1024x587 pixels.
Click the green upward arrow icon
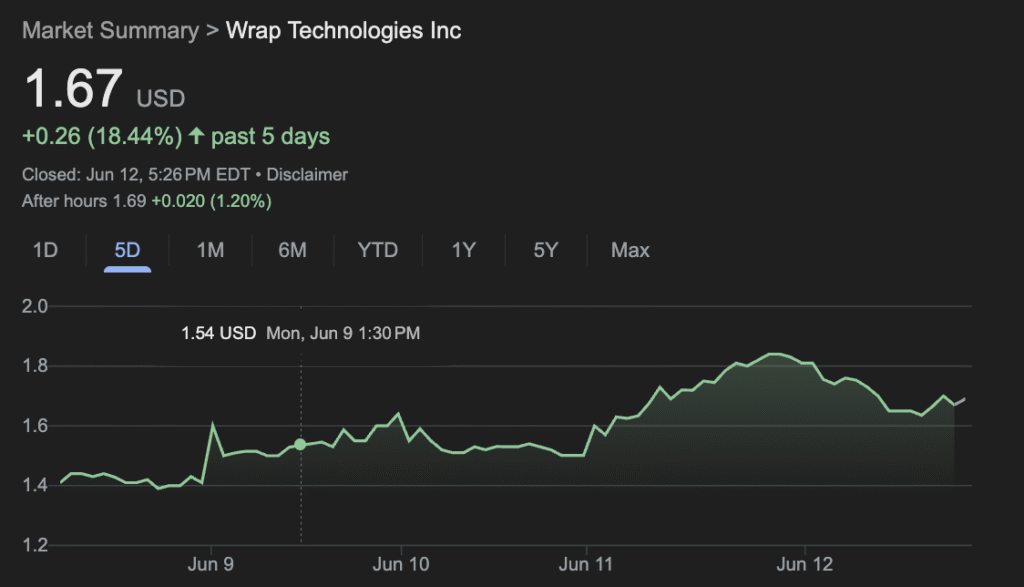196,136
